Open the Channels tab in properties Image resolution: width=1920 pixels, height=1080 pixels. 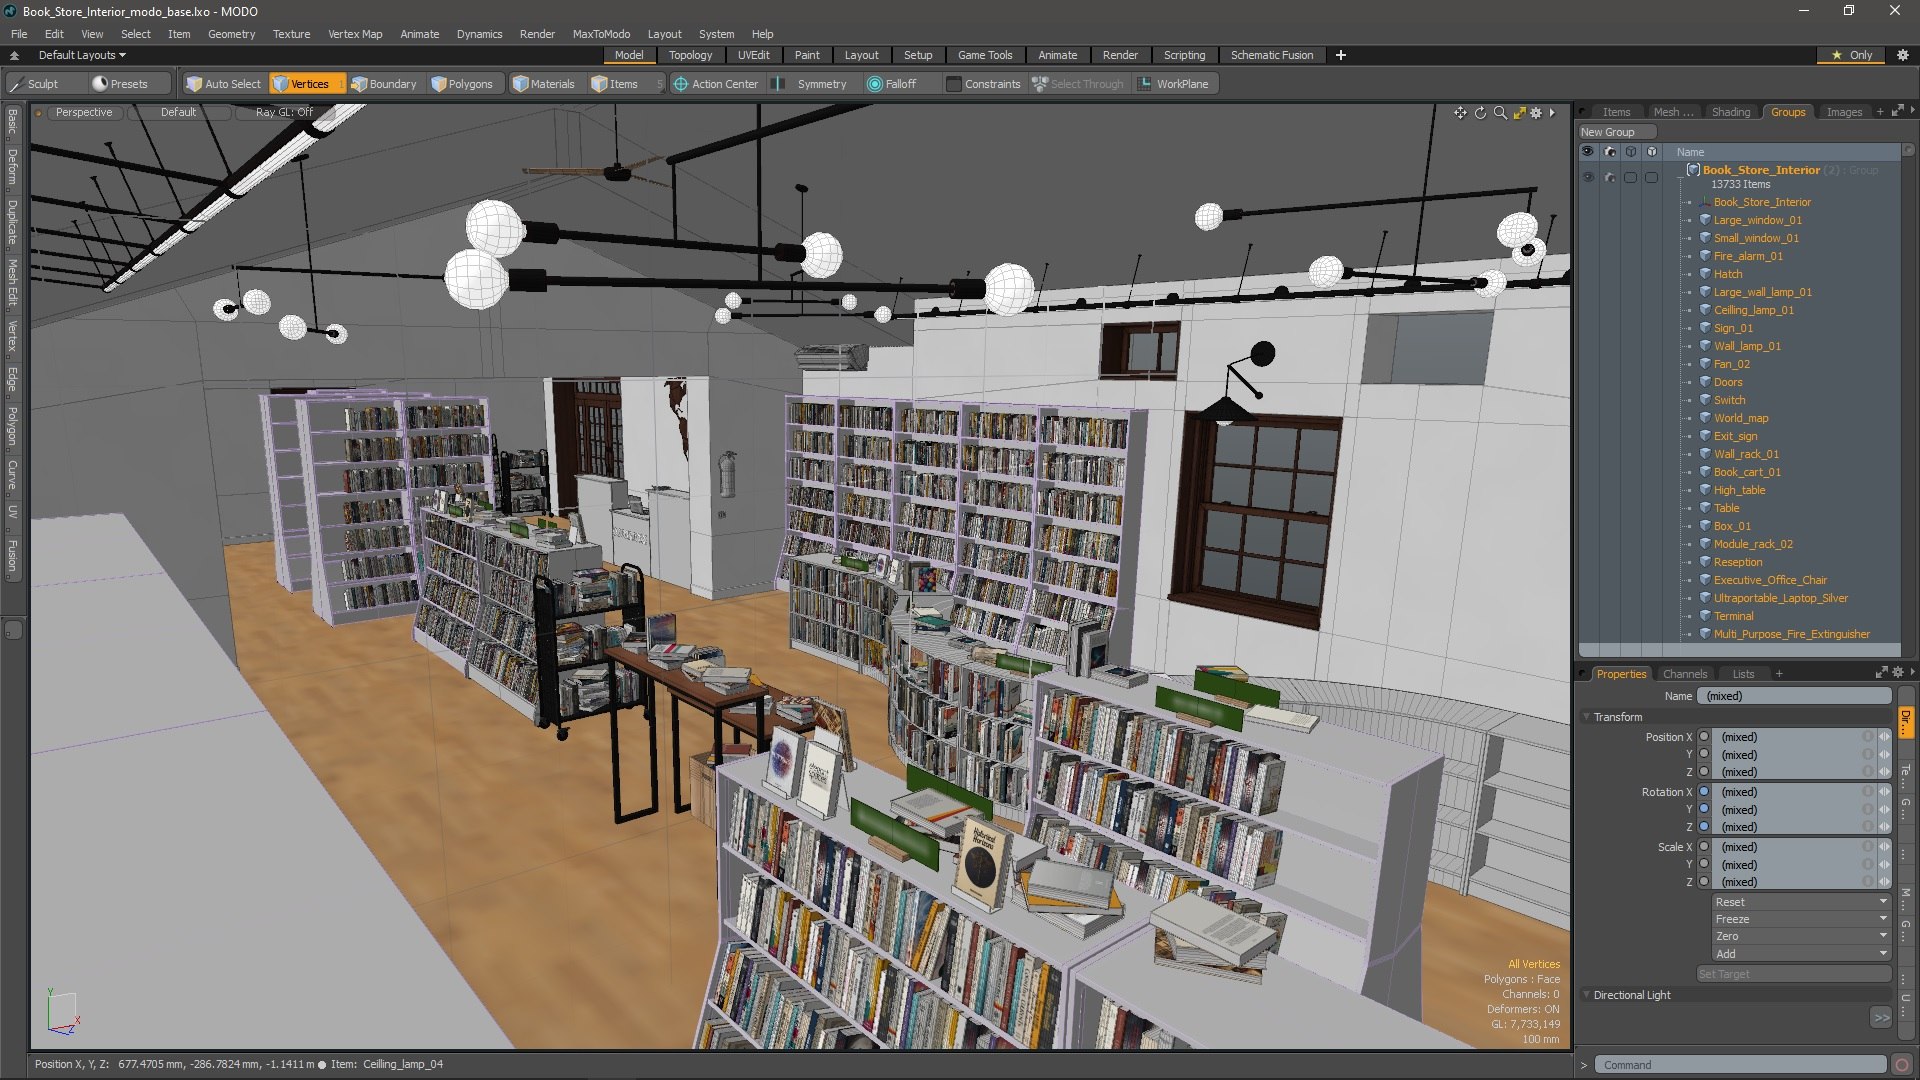1684,674
